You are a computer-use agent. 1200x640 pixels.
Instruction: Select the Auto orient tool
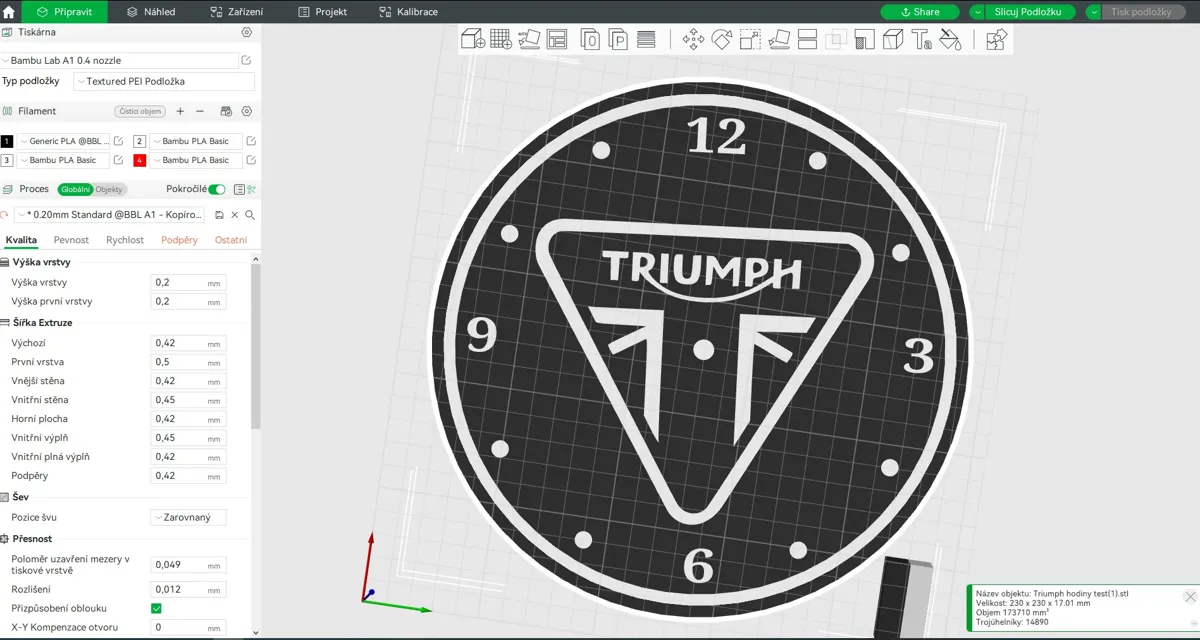click(x=529, y=39)
